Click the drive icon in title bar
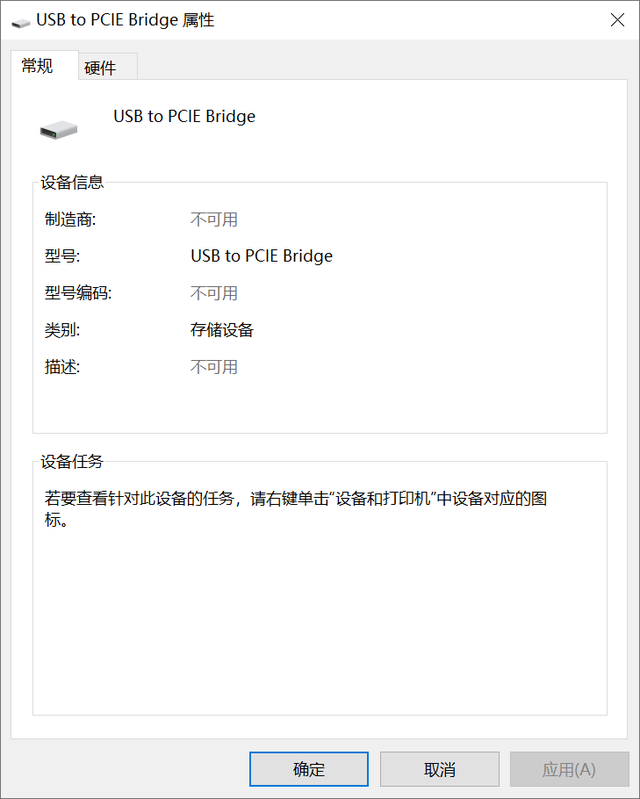Viewport: 640px width, 799px height. click(21, 22)
